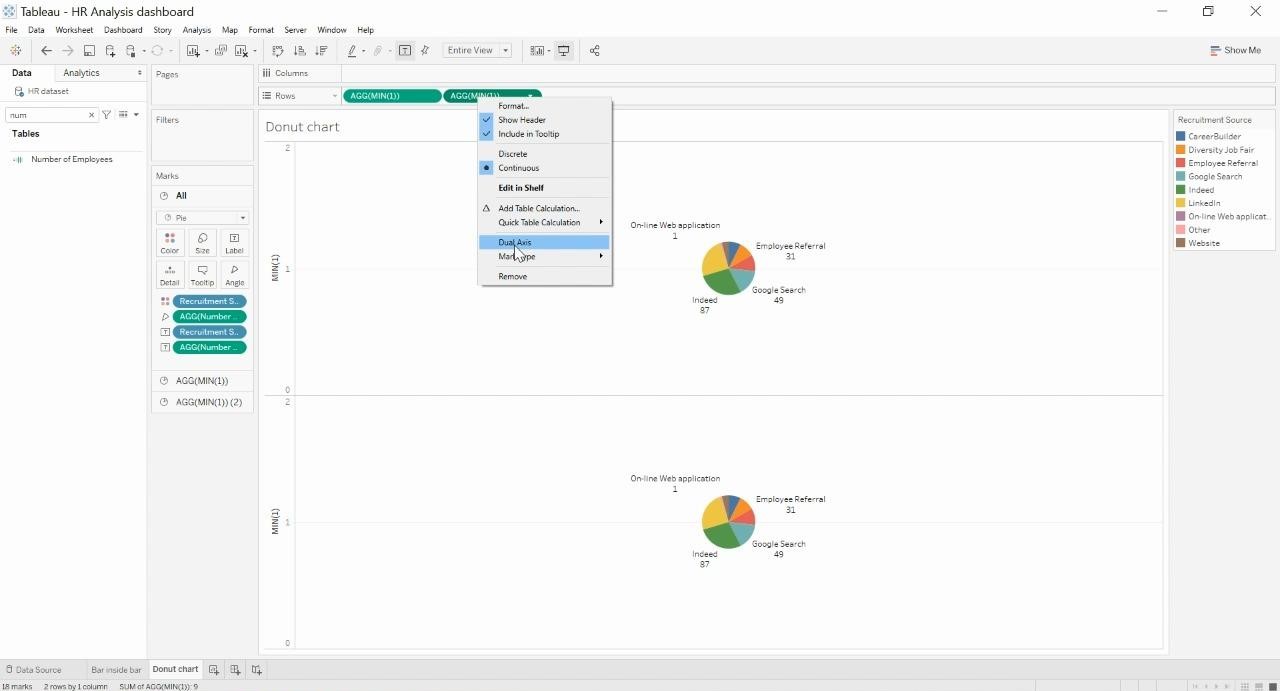This screenshot has width=1280, height=691.
Task: Expand Quick Table Calculation submenu
Action: tap(545, 222)
